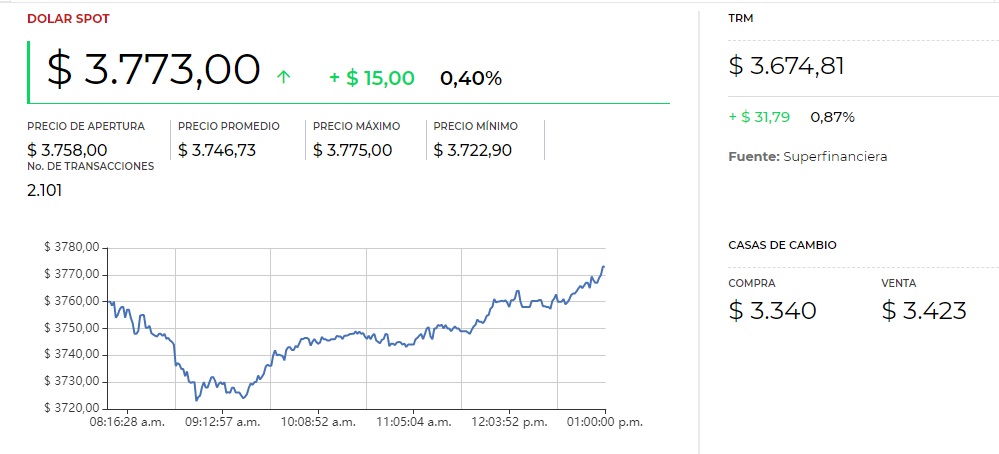Click the + $ 15,00 price change
The width and height of the screenshot is (999, 454).
pyautogui.click(x=372, y=78)
